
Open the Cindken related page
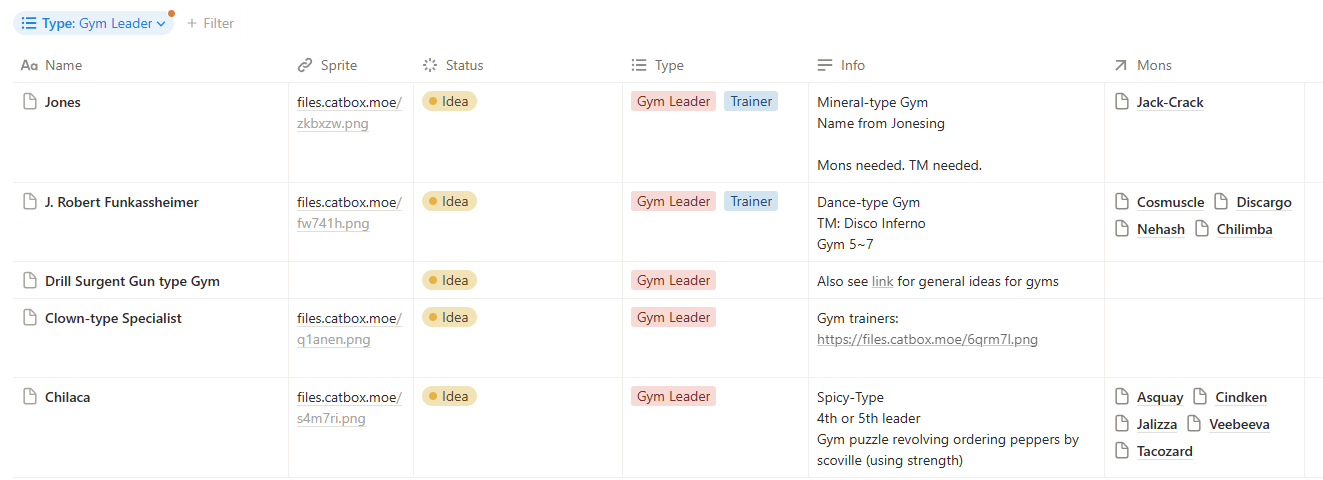[1241, 397]
